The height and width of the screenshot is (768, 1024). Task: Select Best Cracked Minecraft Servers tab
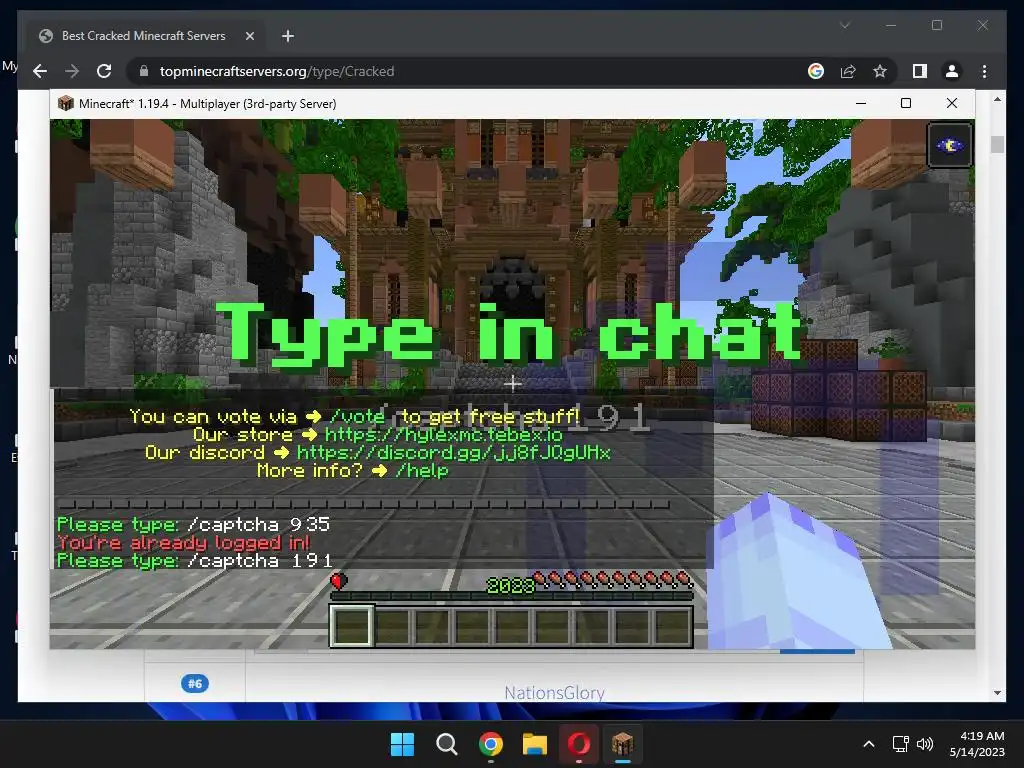coord(144,36)
